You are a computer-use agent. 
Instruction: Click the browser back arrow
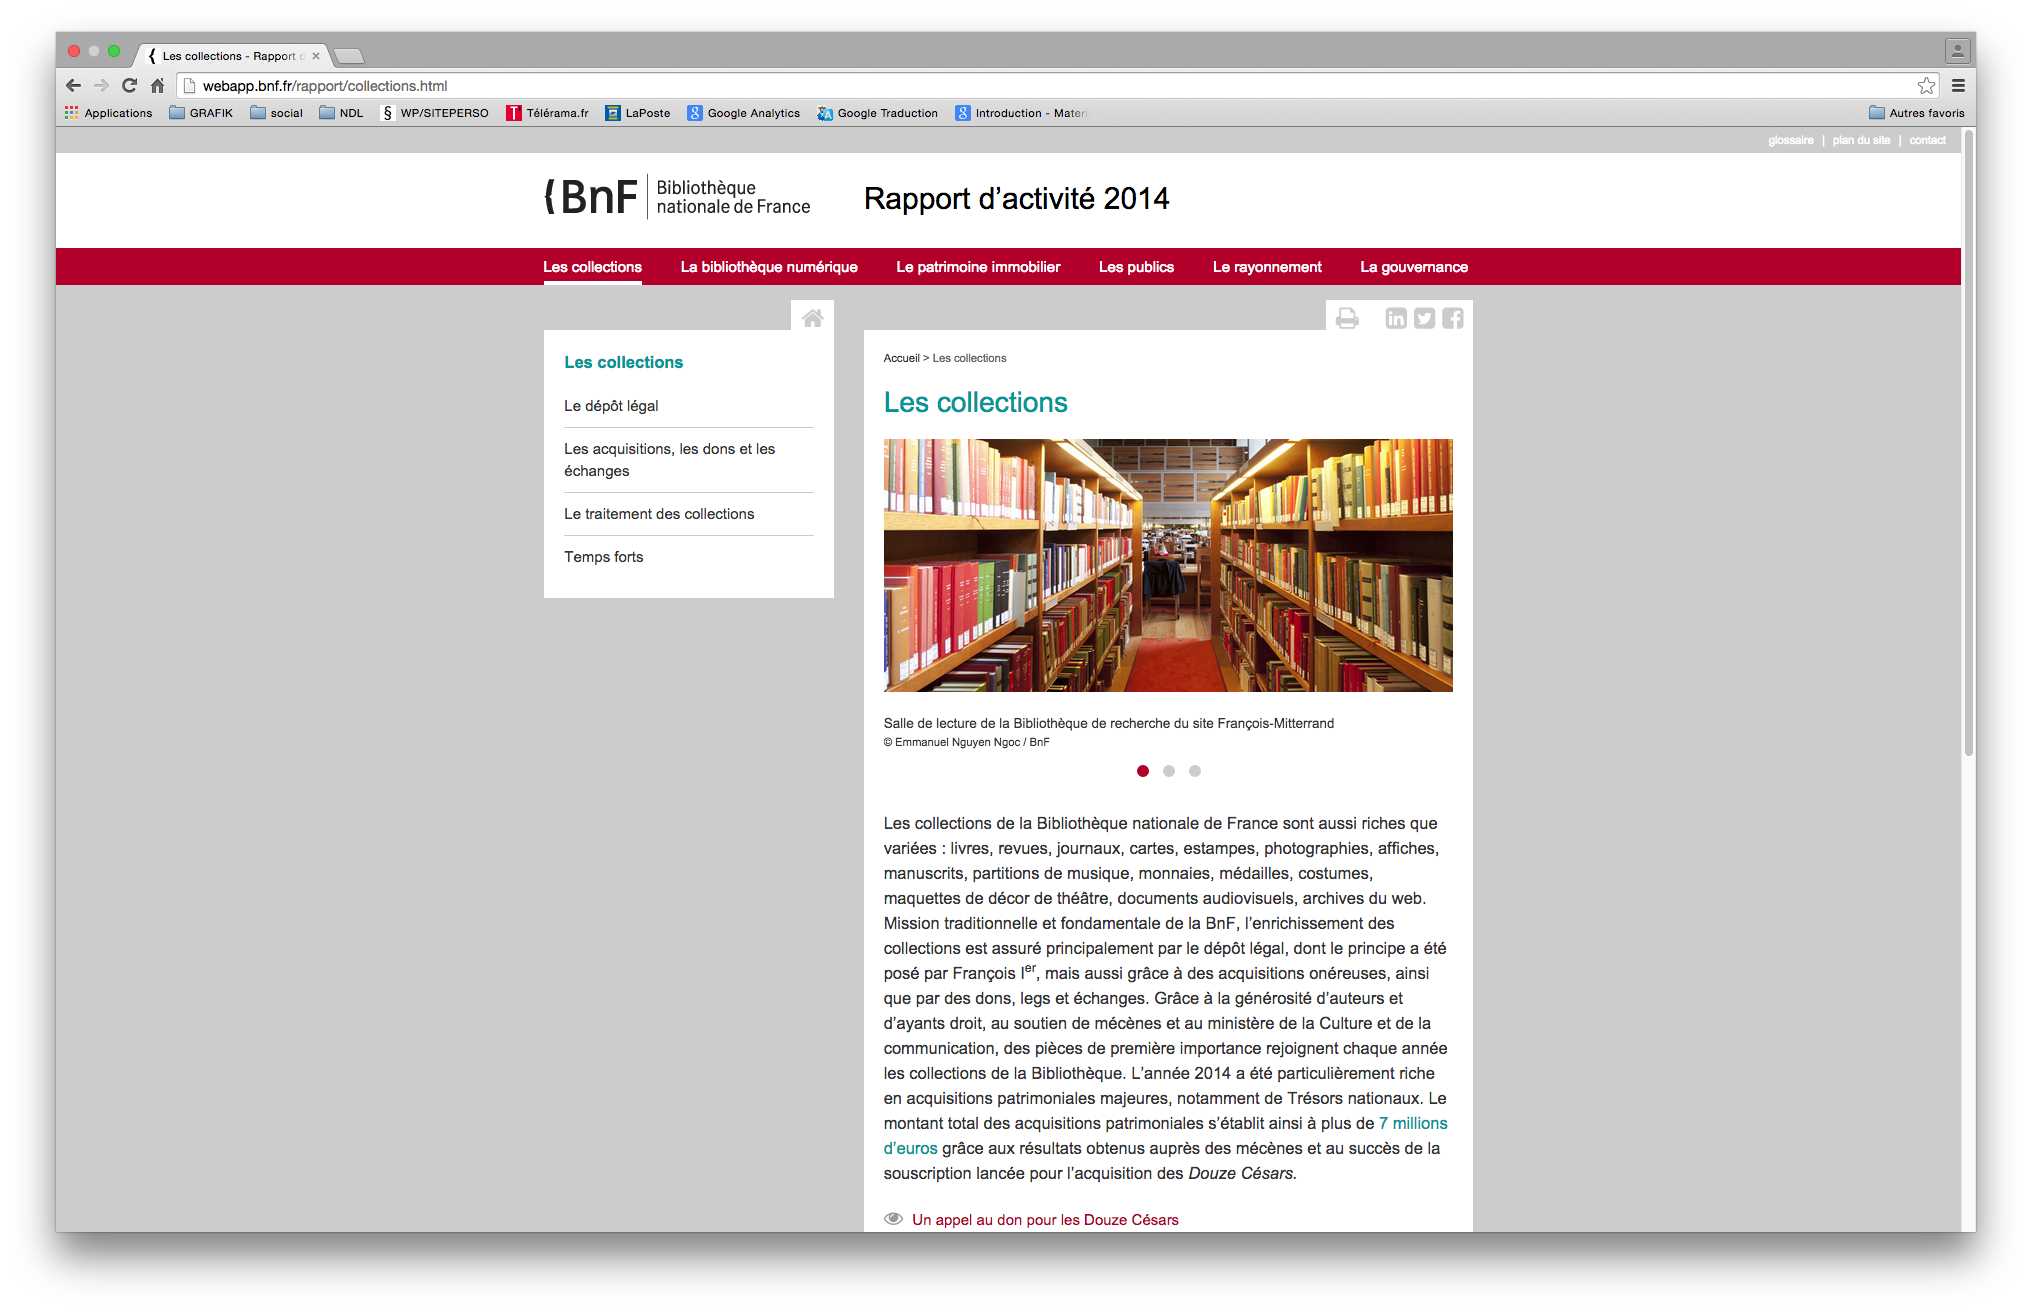pyautogui.click(x=73, y=86)
